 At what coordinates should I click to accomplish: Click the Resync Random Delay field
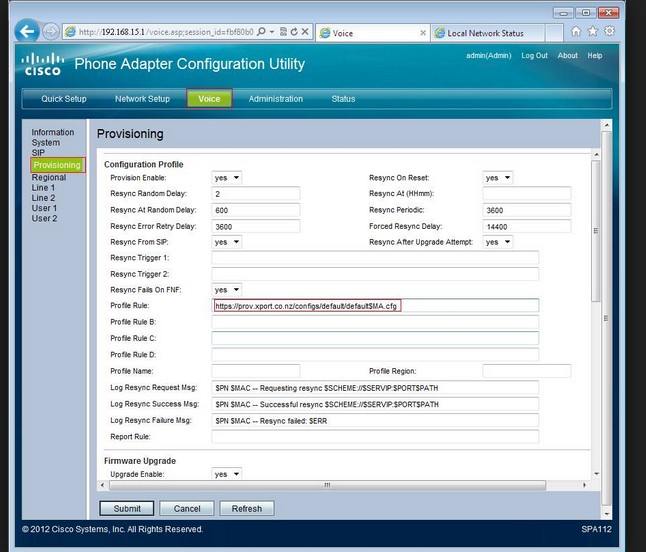(256, 194)
